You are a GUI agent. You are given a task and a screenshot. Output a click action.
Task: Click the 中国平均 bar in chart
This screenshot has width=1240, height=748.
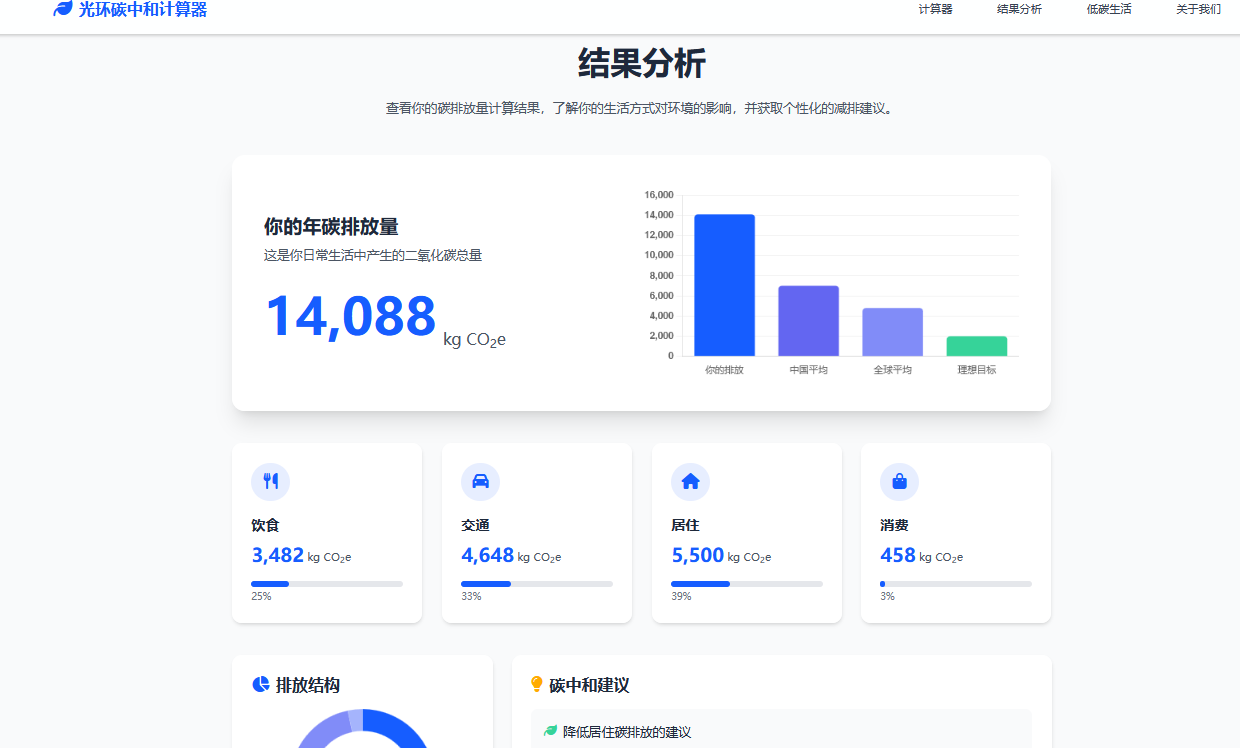point(808,321)
